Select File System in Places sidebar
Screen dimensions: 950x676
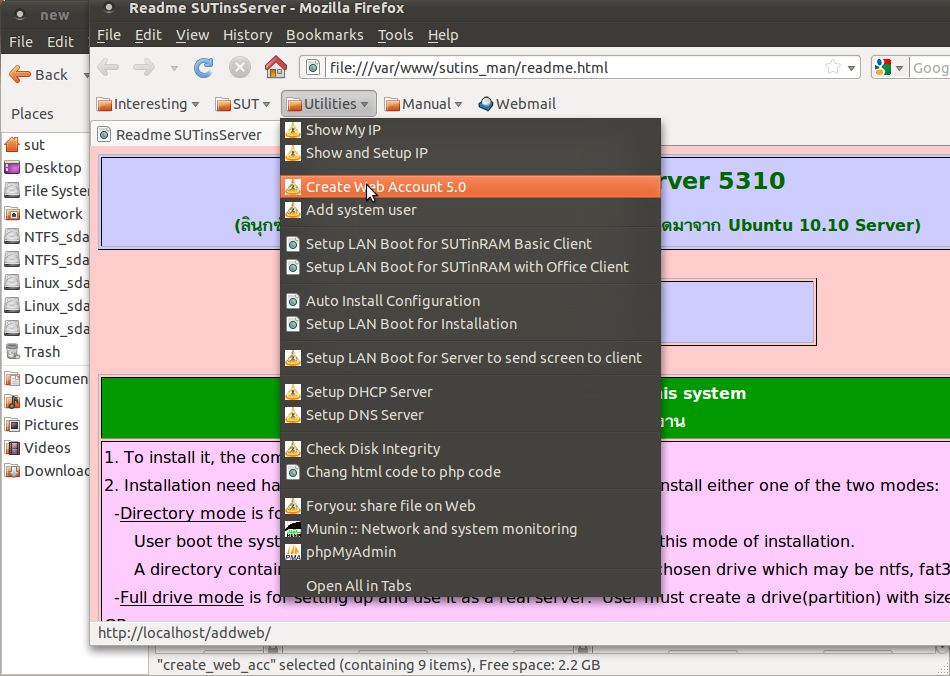coord(46,191)
